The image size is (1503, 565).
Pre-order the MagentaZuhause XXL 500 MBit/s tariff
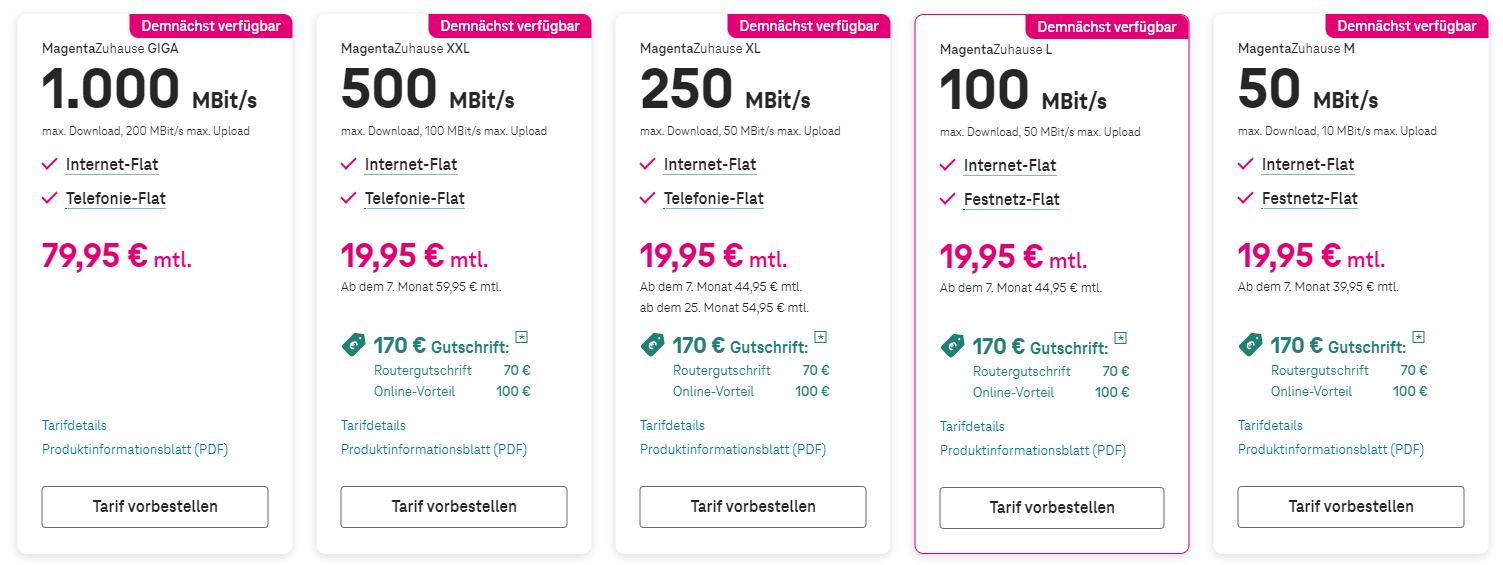click(454, 507)
